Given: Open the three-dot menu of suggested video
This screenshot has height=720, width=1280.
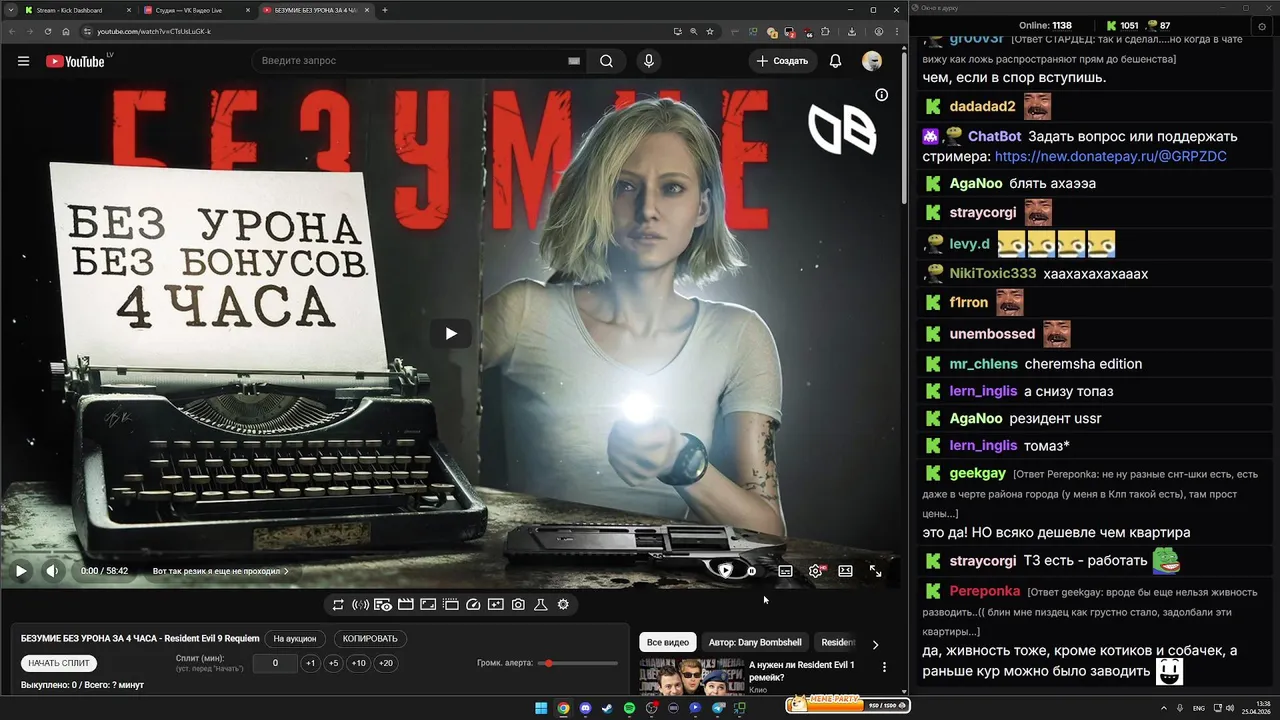Looking at the screenshot, I should tap(884, 667).
